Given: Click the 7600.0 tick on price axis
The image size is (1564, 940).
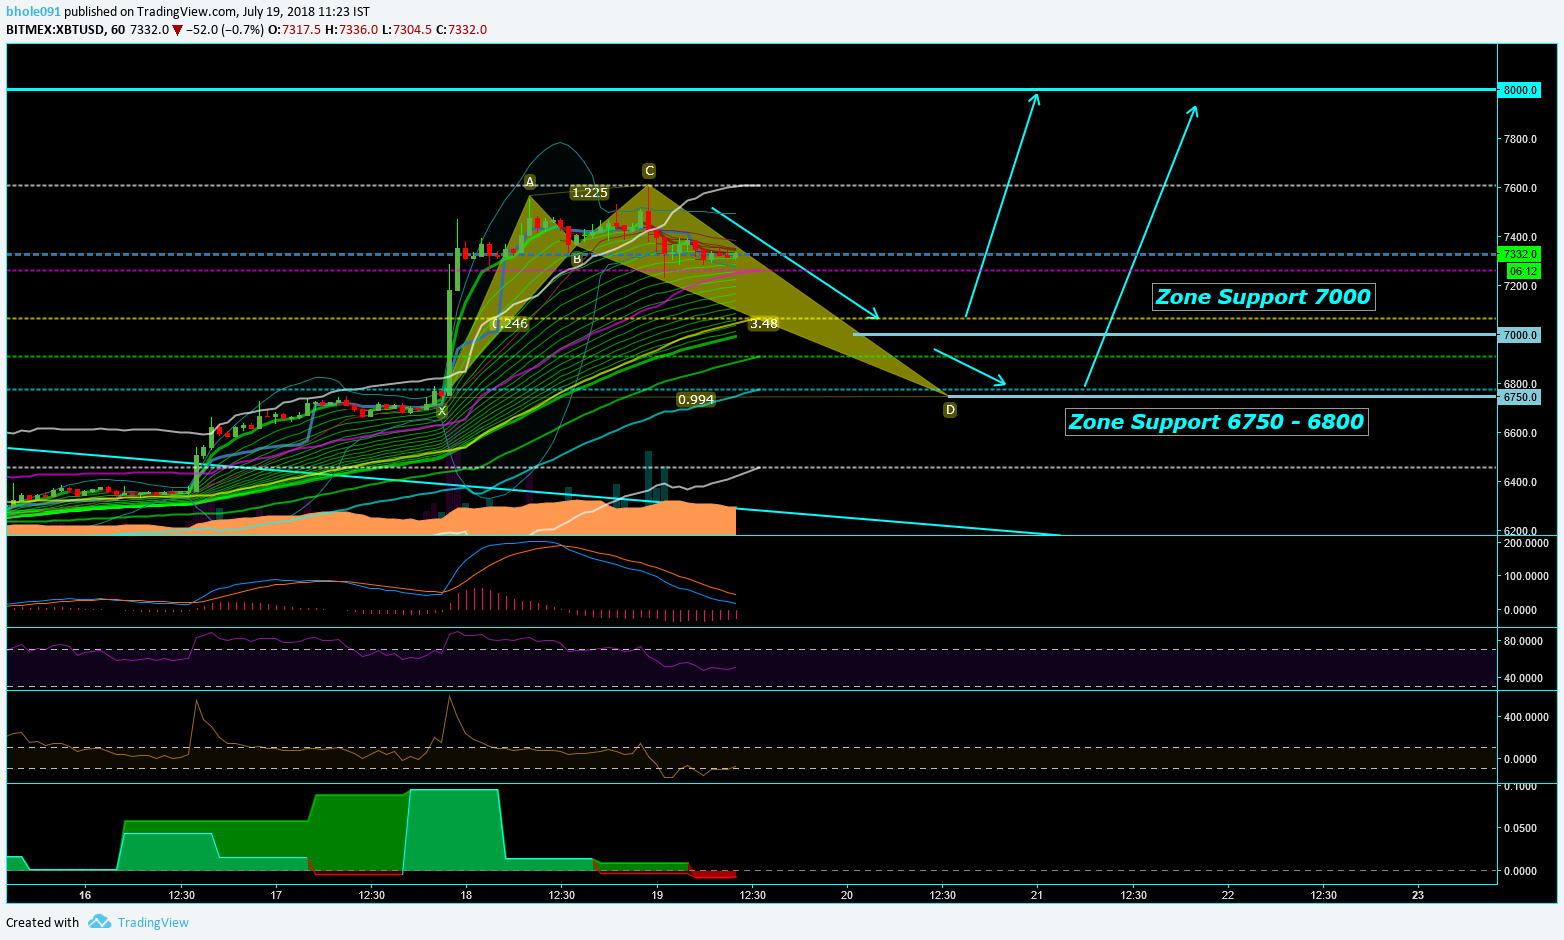Looking at the screenshot, I should point(1520,188).
